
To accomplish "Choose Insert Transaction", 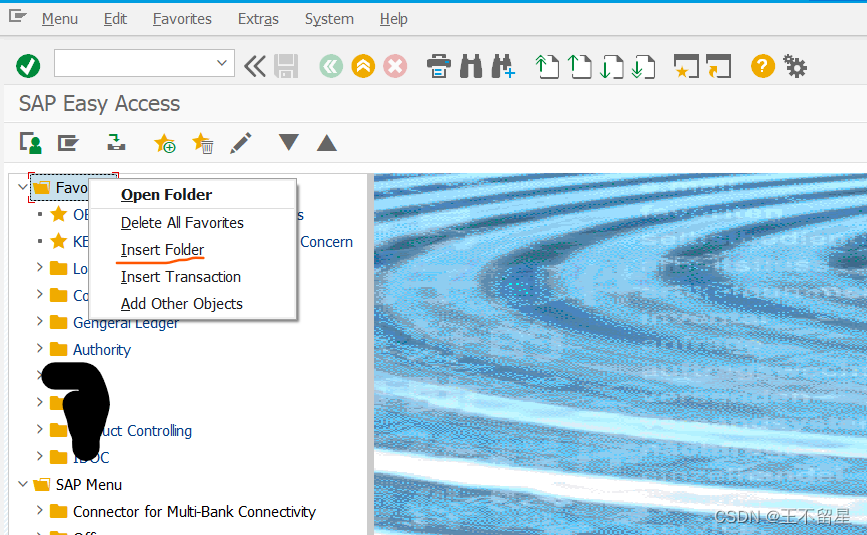I will click(x=192, y=277).
